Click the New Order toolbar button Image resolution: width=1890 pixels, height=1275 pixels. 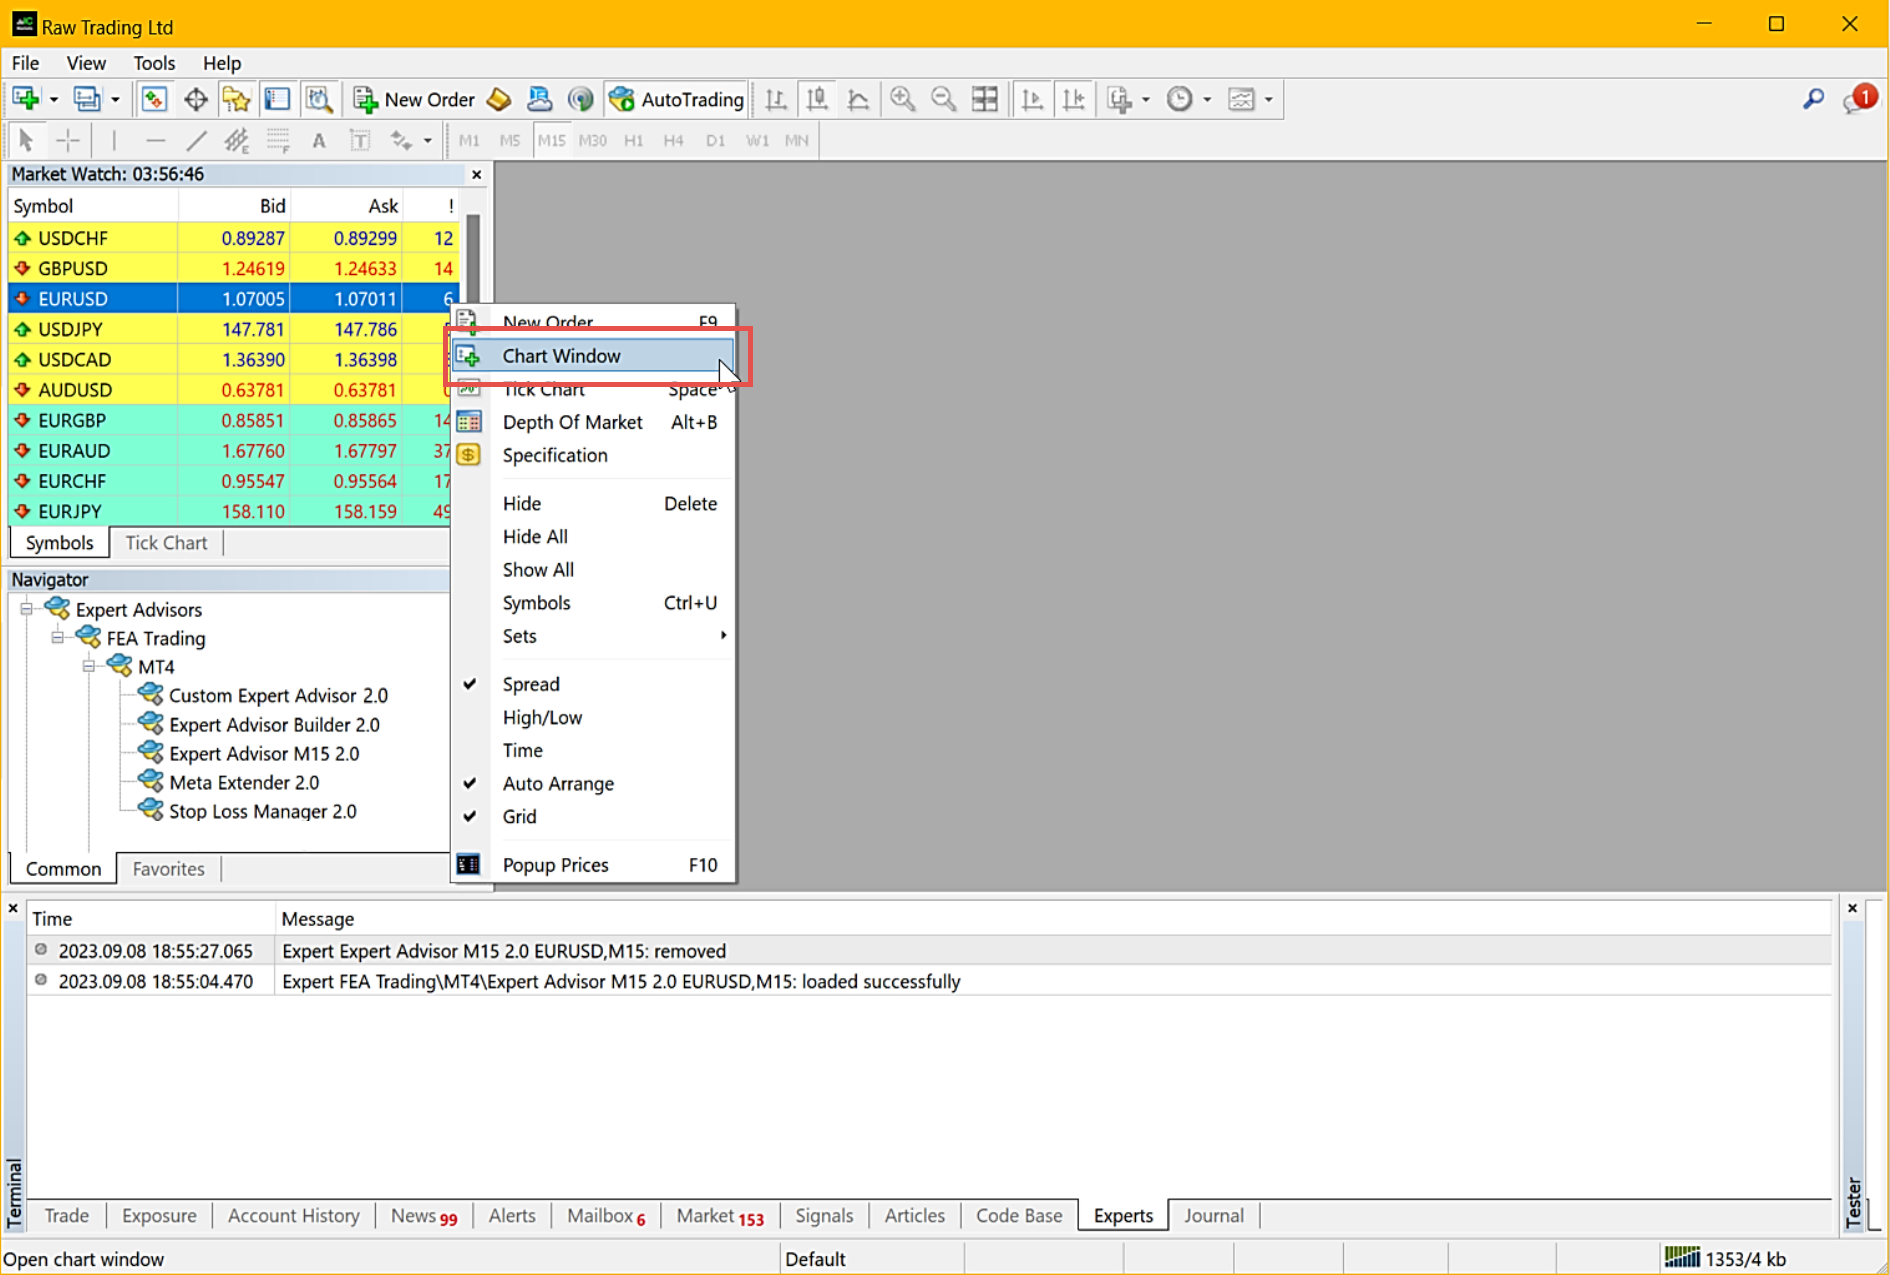(414, 99)
